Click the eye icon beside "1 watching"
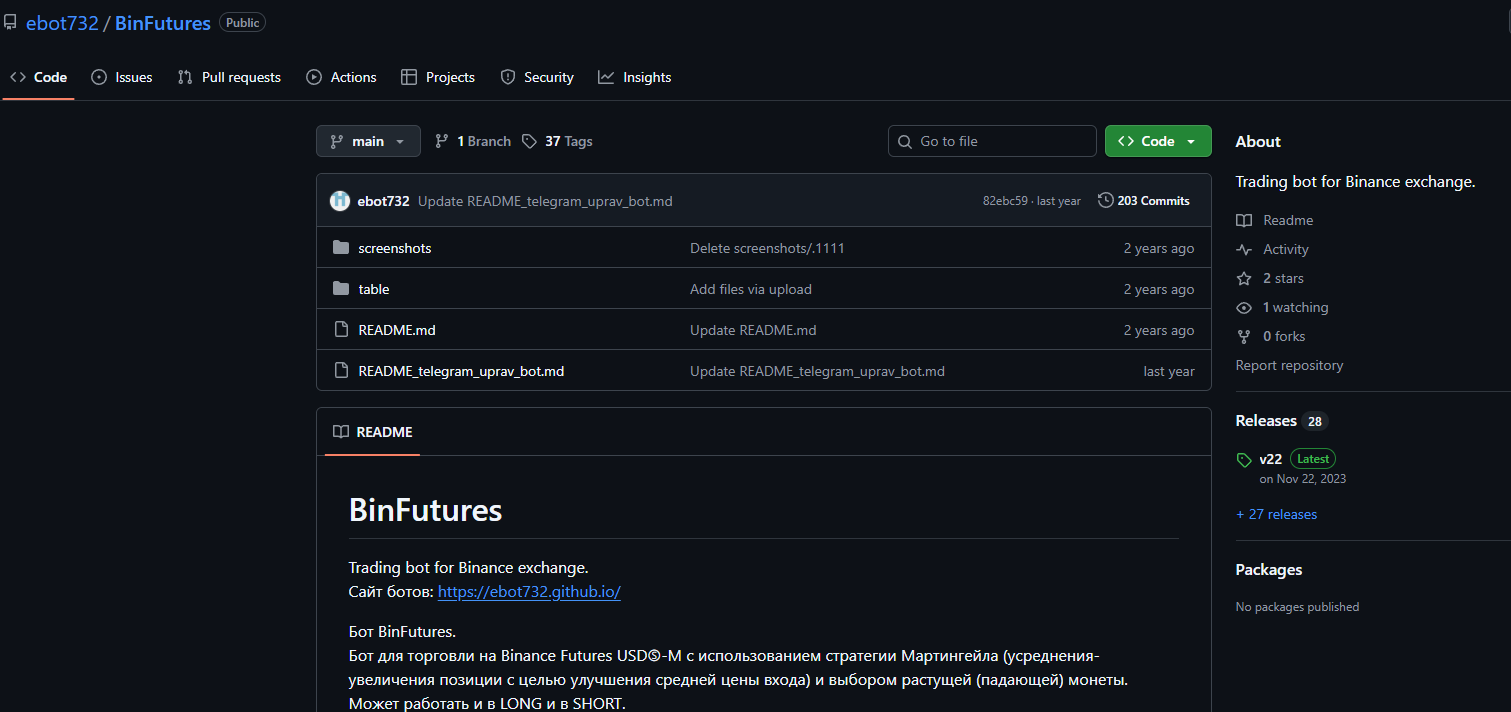The height and width of the screenshot is (712, 1511). coord(1244,307)
